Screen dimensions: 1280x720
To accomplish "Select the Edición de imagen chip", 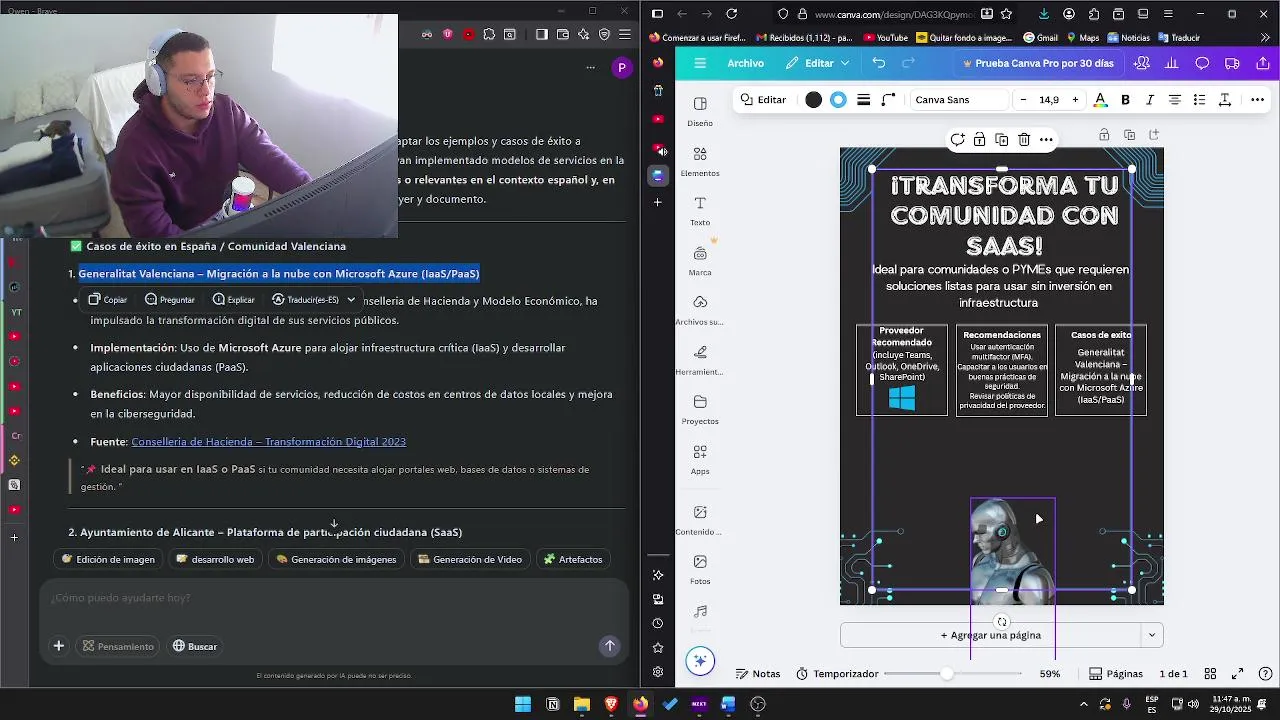I will (108, 560).
